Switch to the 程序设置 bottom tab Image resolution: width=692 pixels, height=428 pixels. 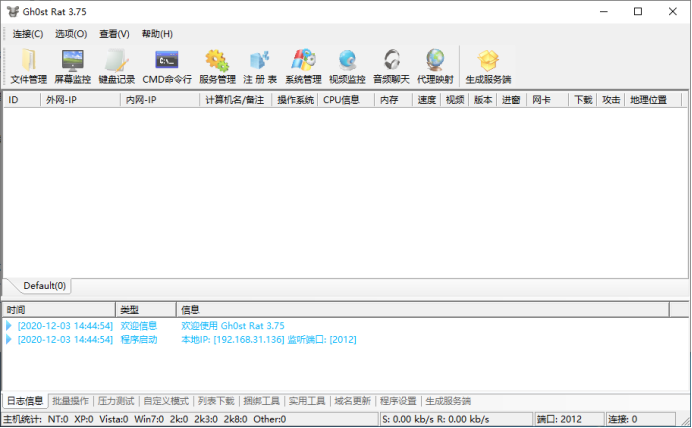point(398,401)
